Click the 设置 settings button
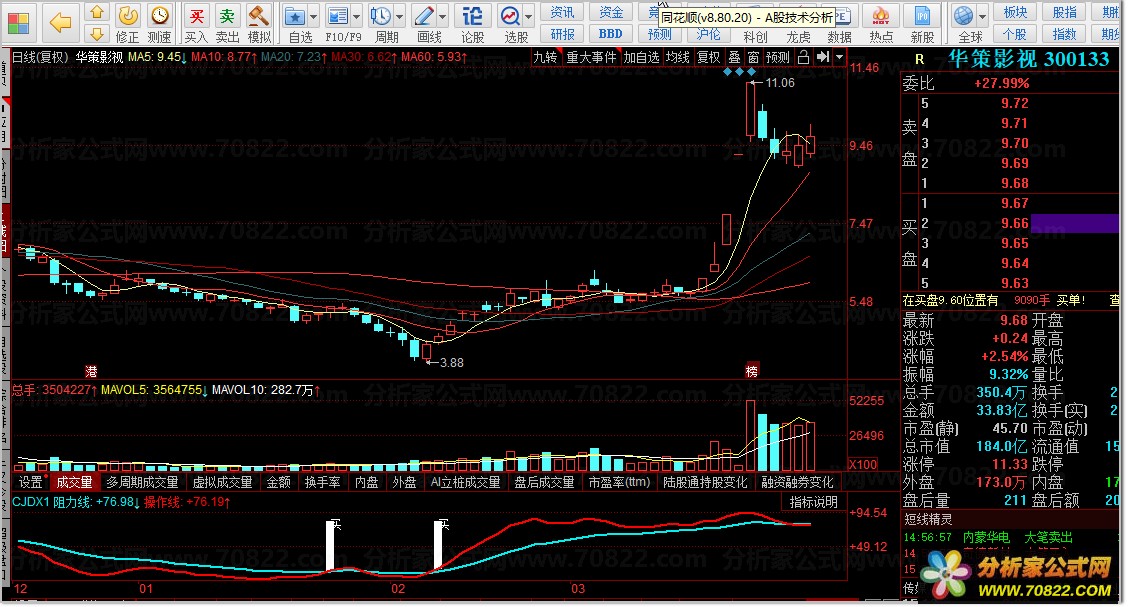The width and height of the screenshot is (1128, 607). coord(30,482)
